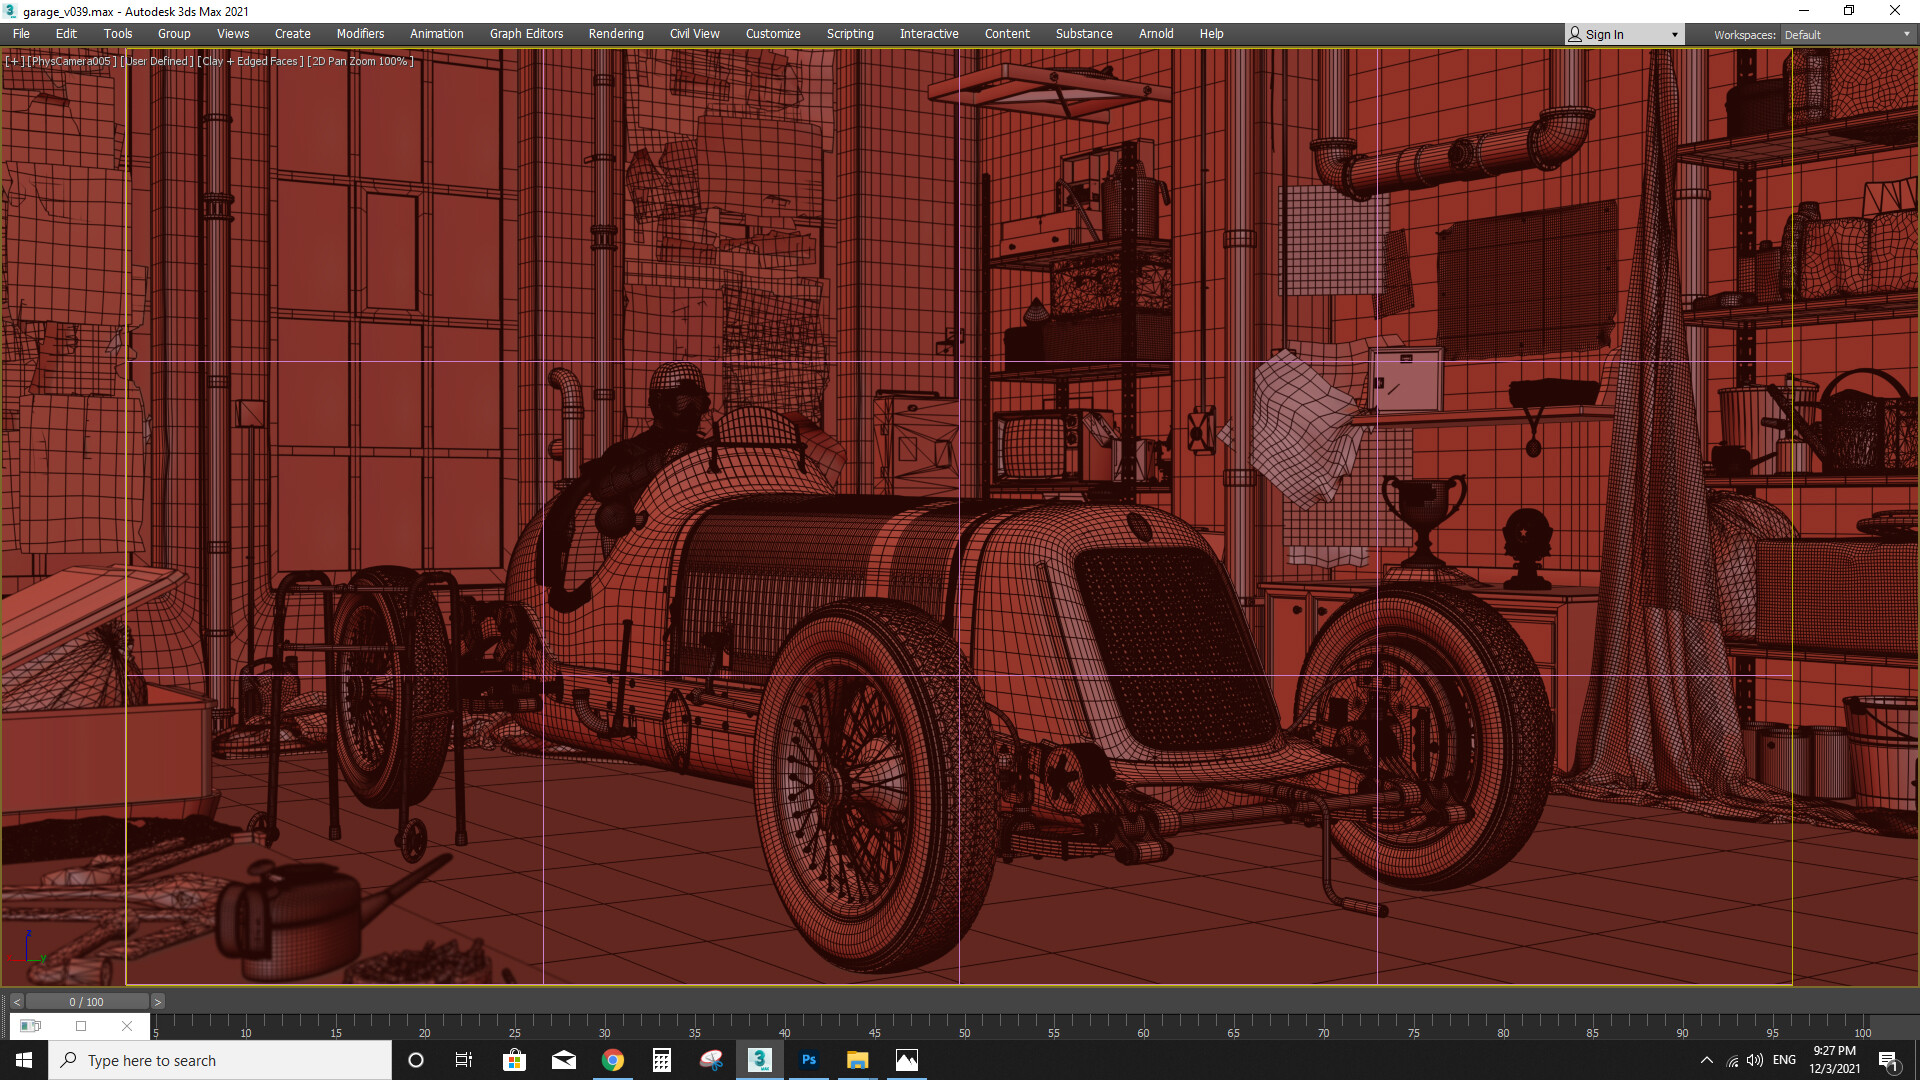Click the viewport [+] general menu label

coord(14,61)
